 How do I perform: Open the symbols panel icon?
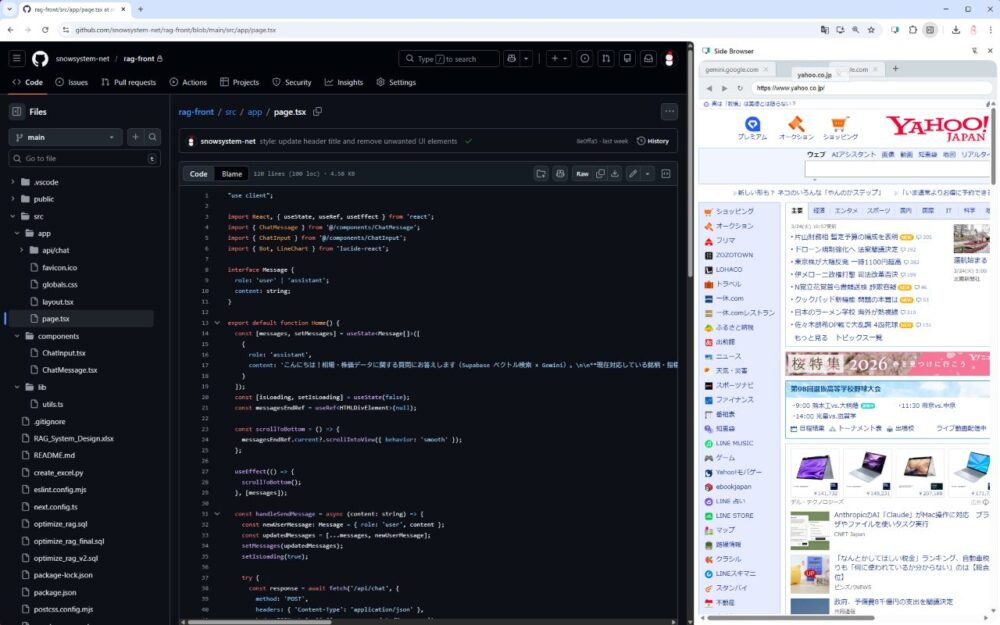click(666, 174)
